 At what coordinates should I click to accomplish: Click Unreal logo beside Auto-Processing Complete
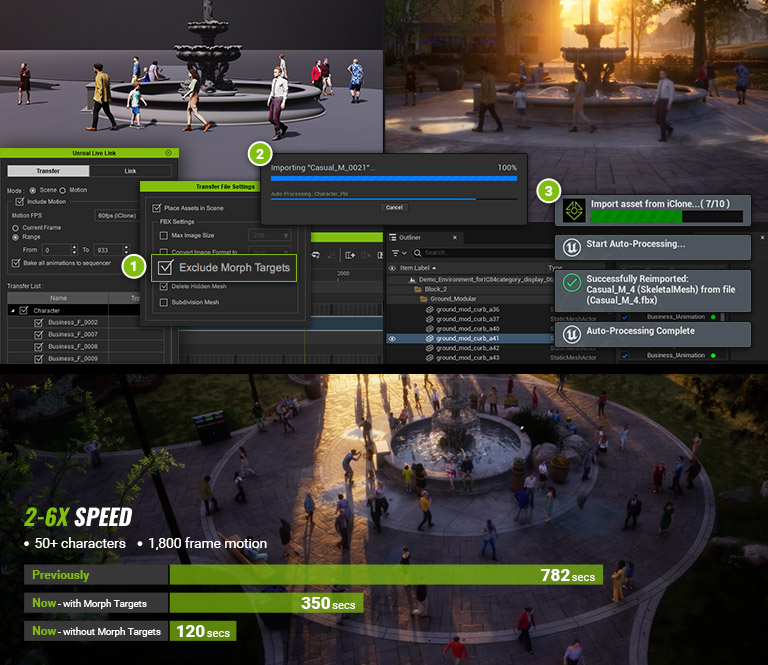point(573,333)
